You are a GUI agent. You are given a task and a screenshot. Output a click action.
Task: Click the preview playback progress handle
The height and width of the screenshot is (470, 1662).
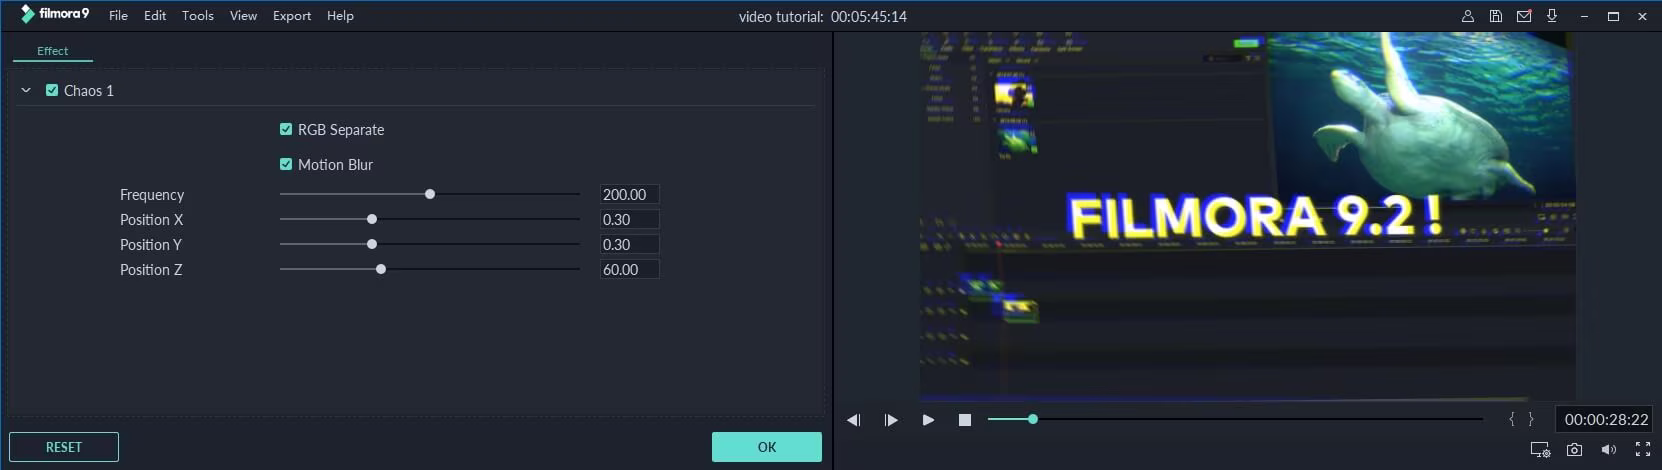[x=1033, y=419]
